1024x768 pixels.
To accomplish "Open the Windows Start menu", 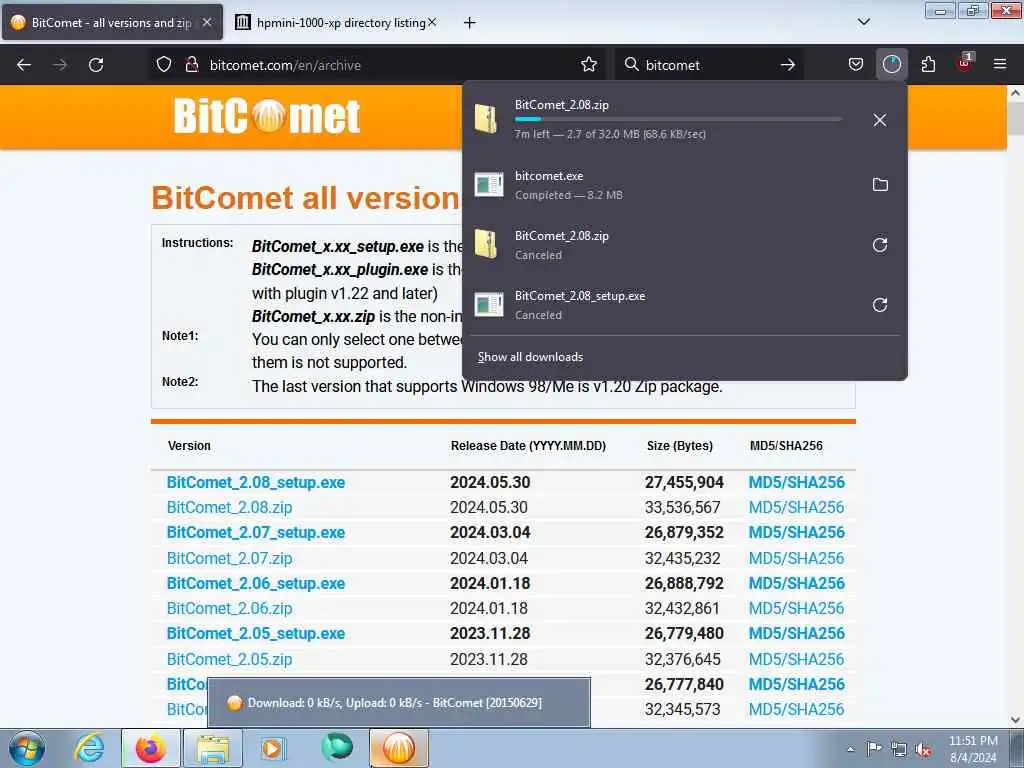I will click(27, 748).
